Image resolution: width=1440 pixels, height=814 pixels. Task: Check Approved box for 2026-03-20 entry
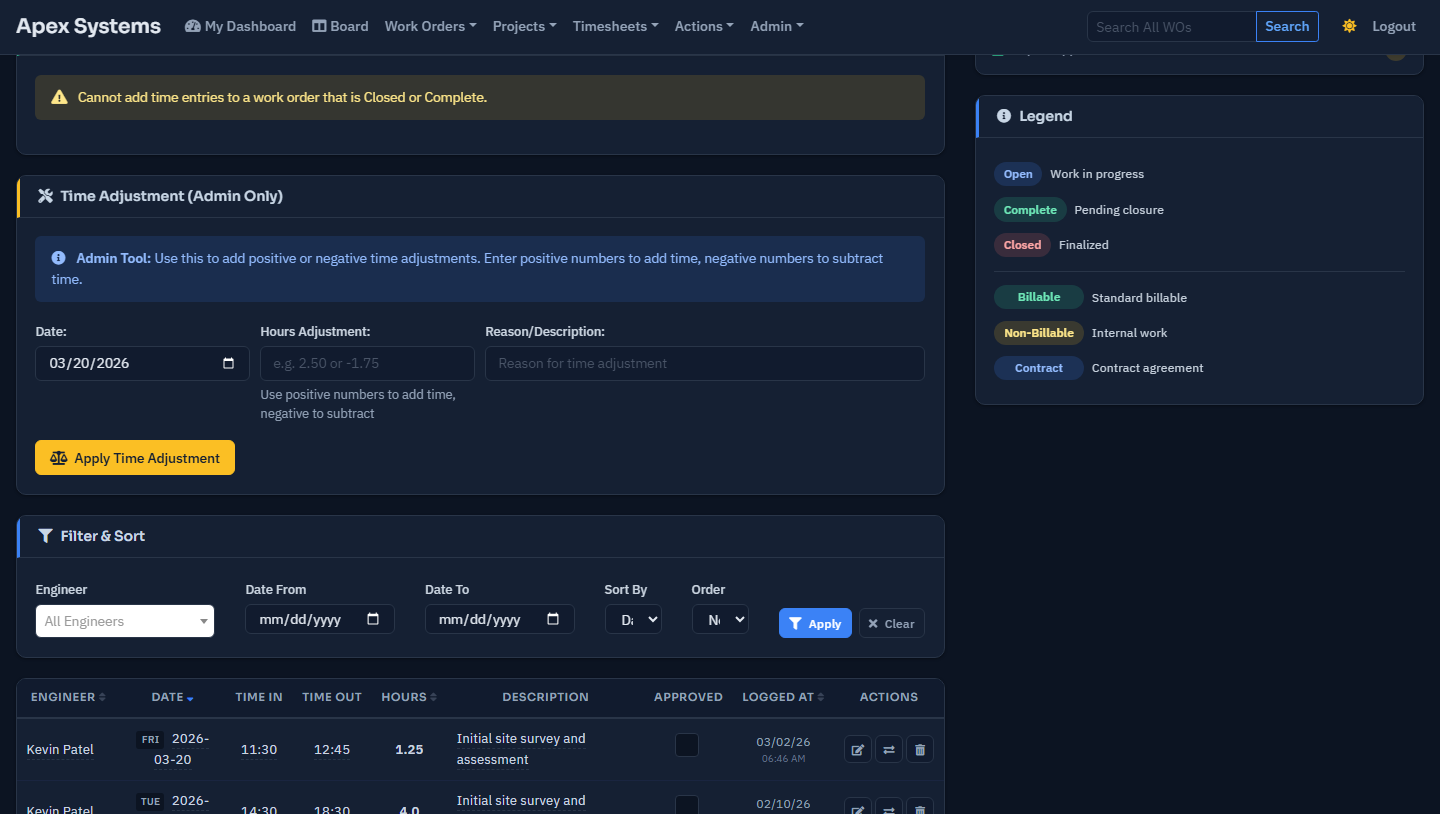click(687, 745)
